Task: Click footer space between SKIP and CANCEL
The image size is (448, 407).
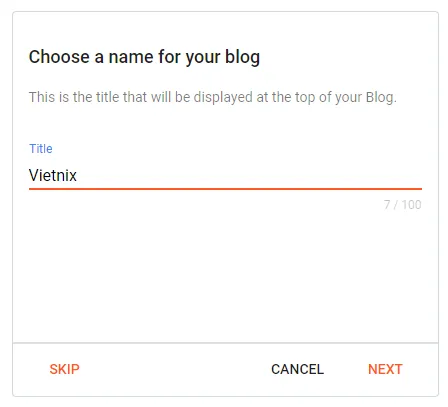Action: click(x=175, y=369)
